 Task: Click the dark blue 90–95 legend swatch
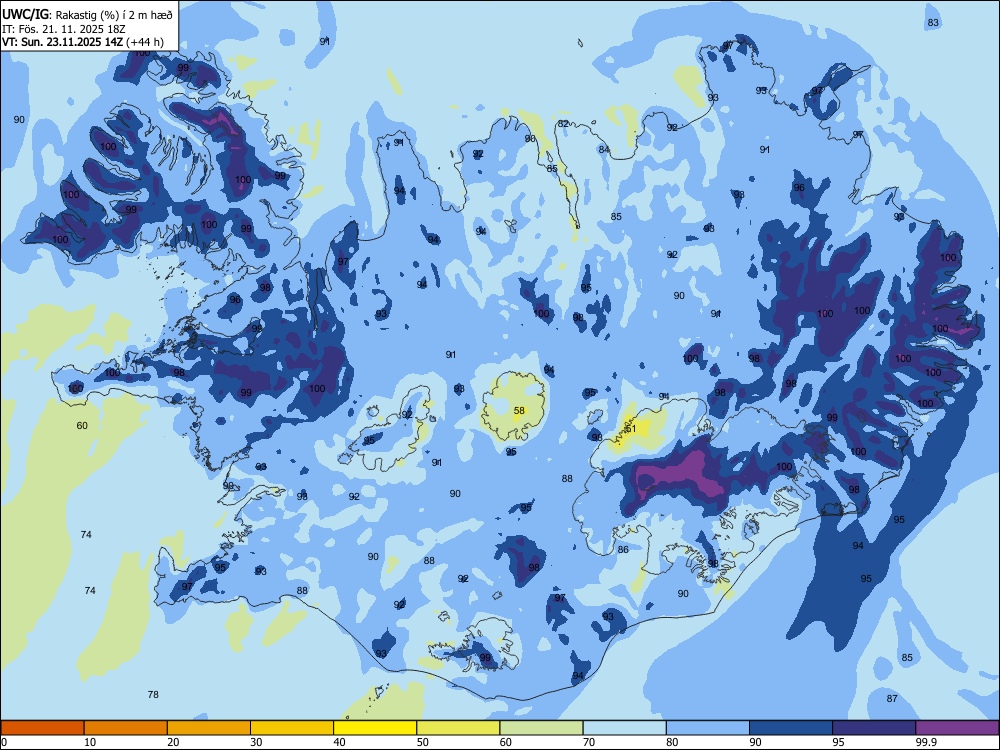pos(791,728)
